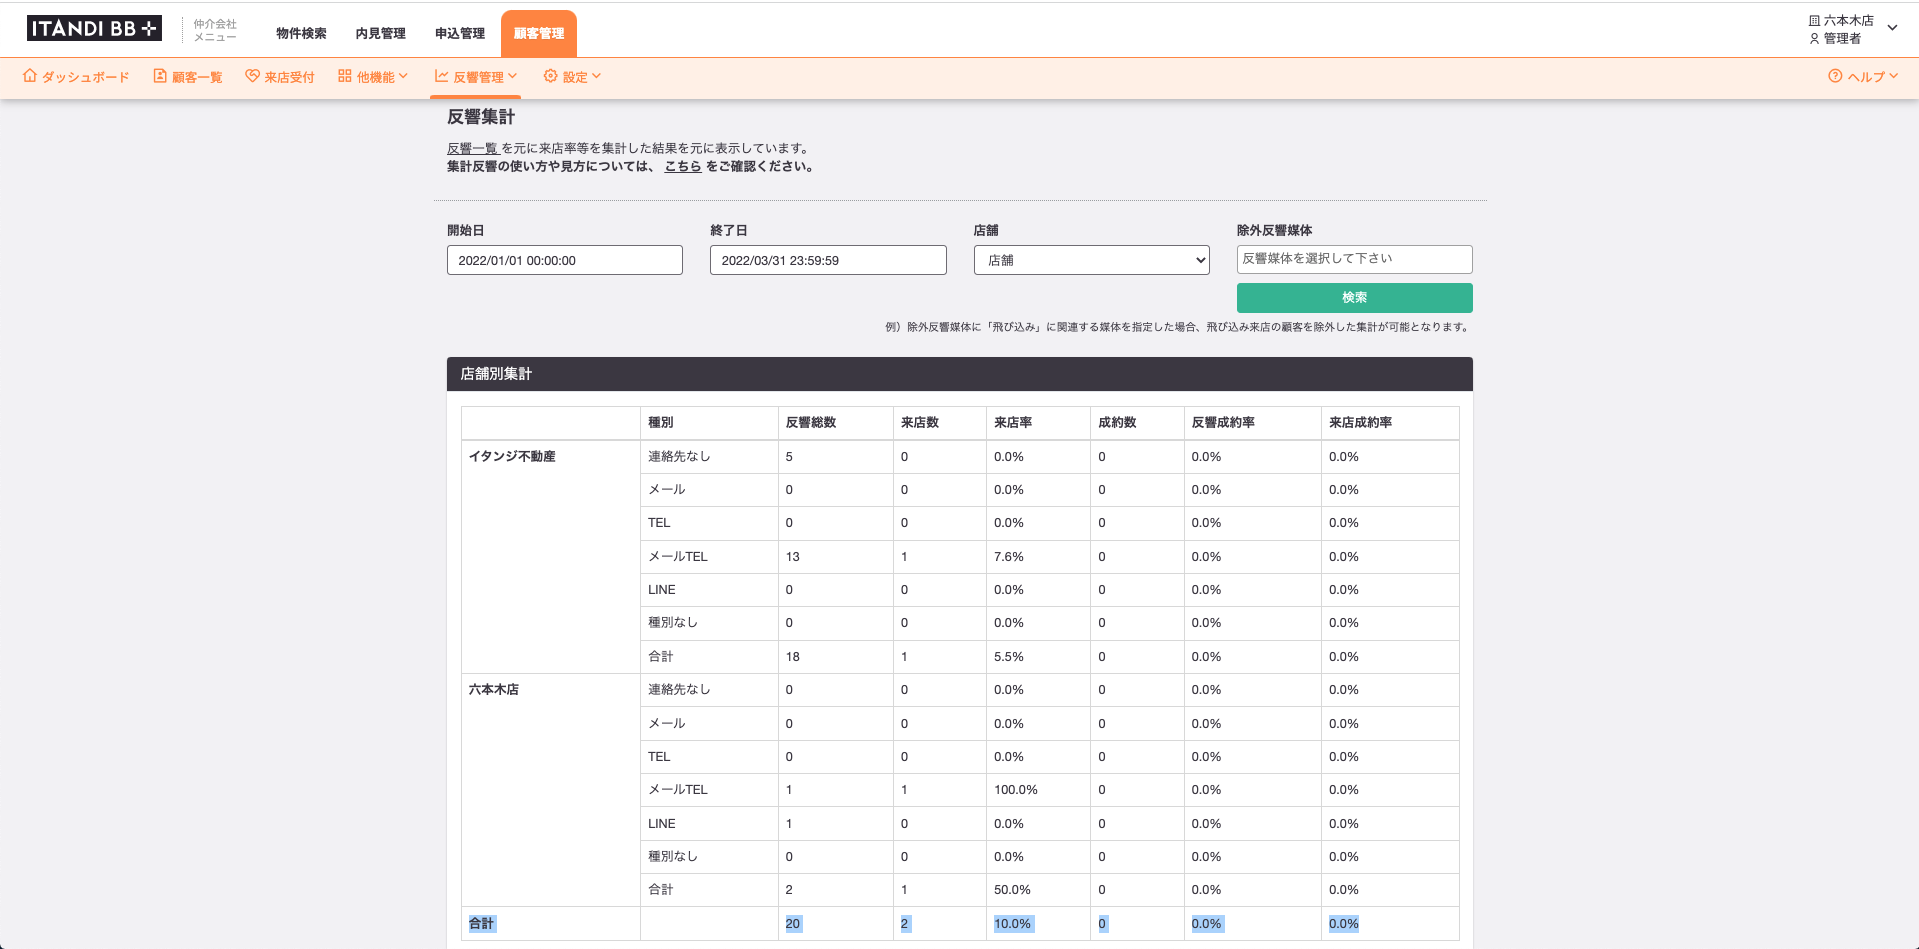Open the 物件検索 tab
Screen dimensions: 1919x949
(x=301, y=33)
